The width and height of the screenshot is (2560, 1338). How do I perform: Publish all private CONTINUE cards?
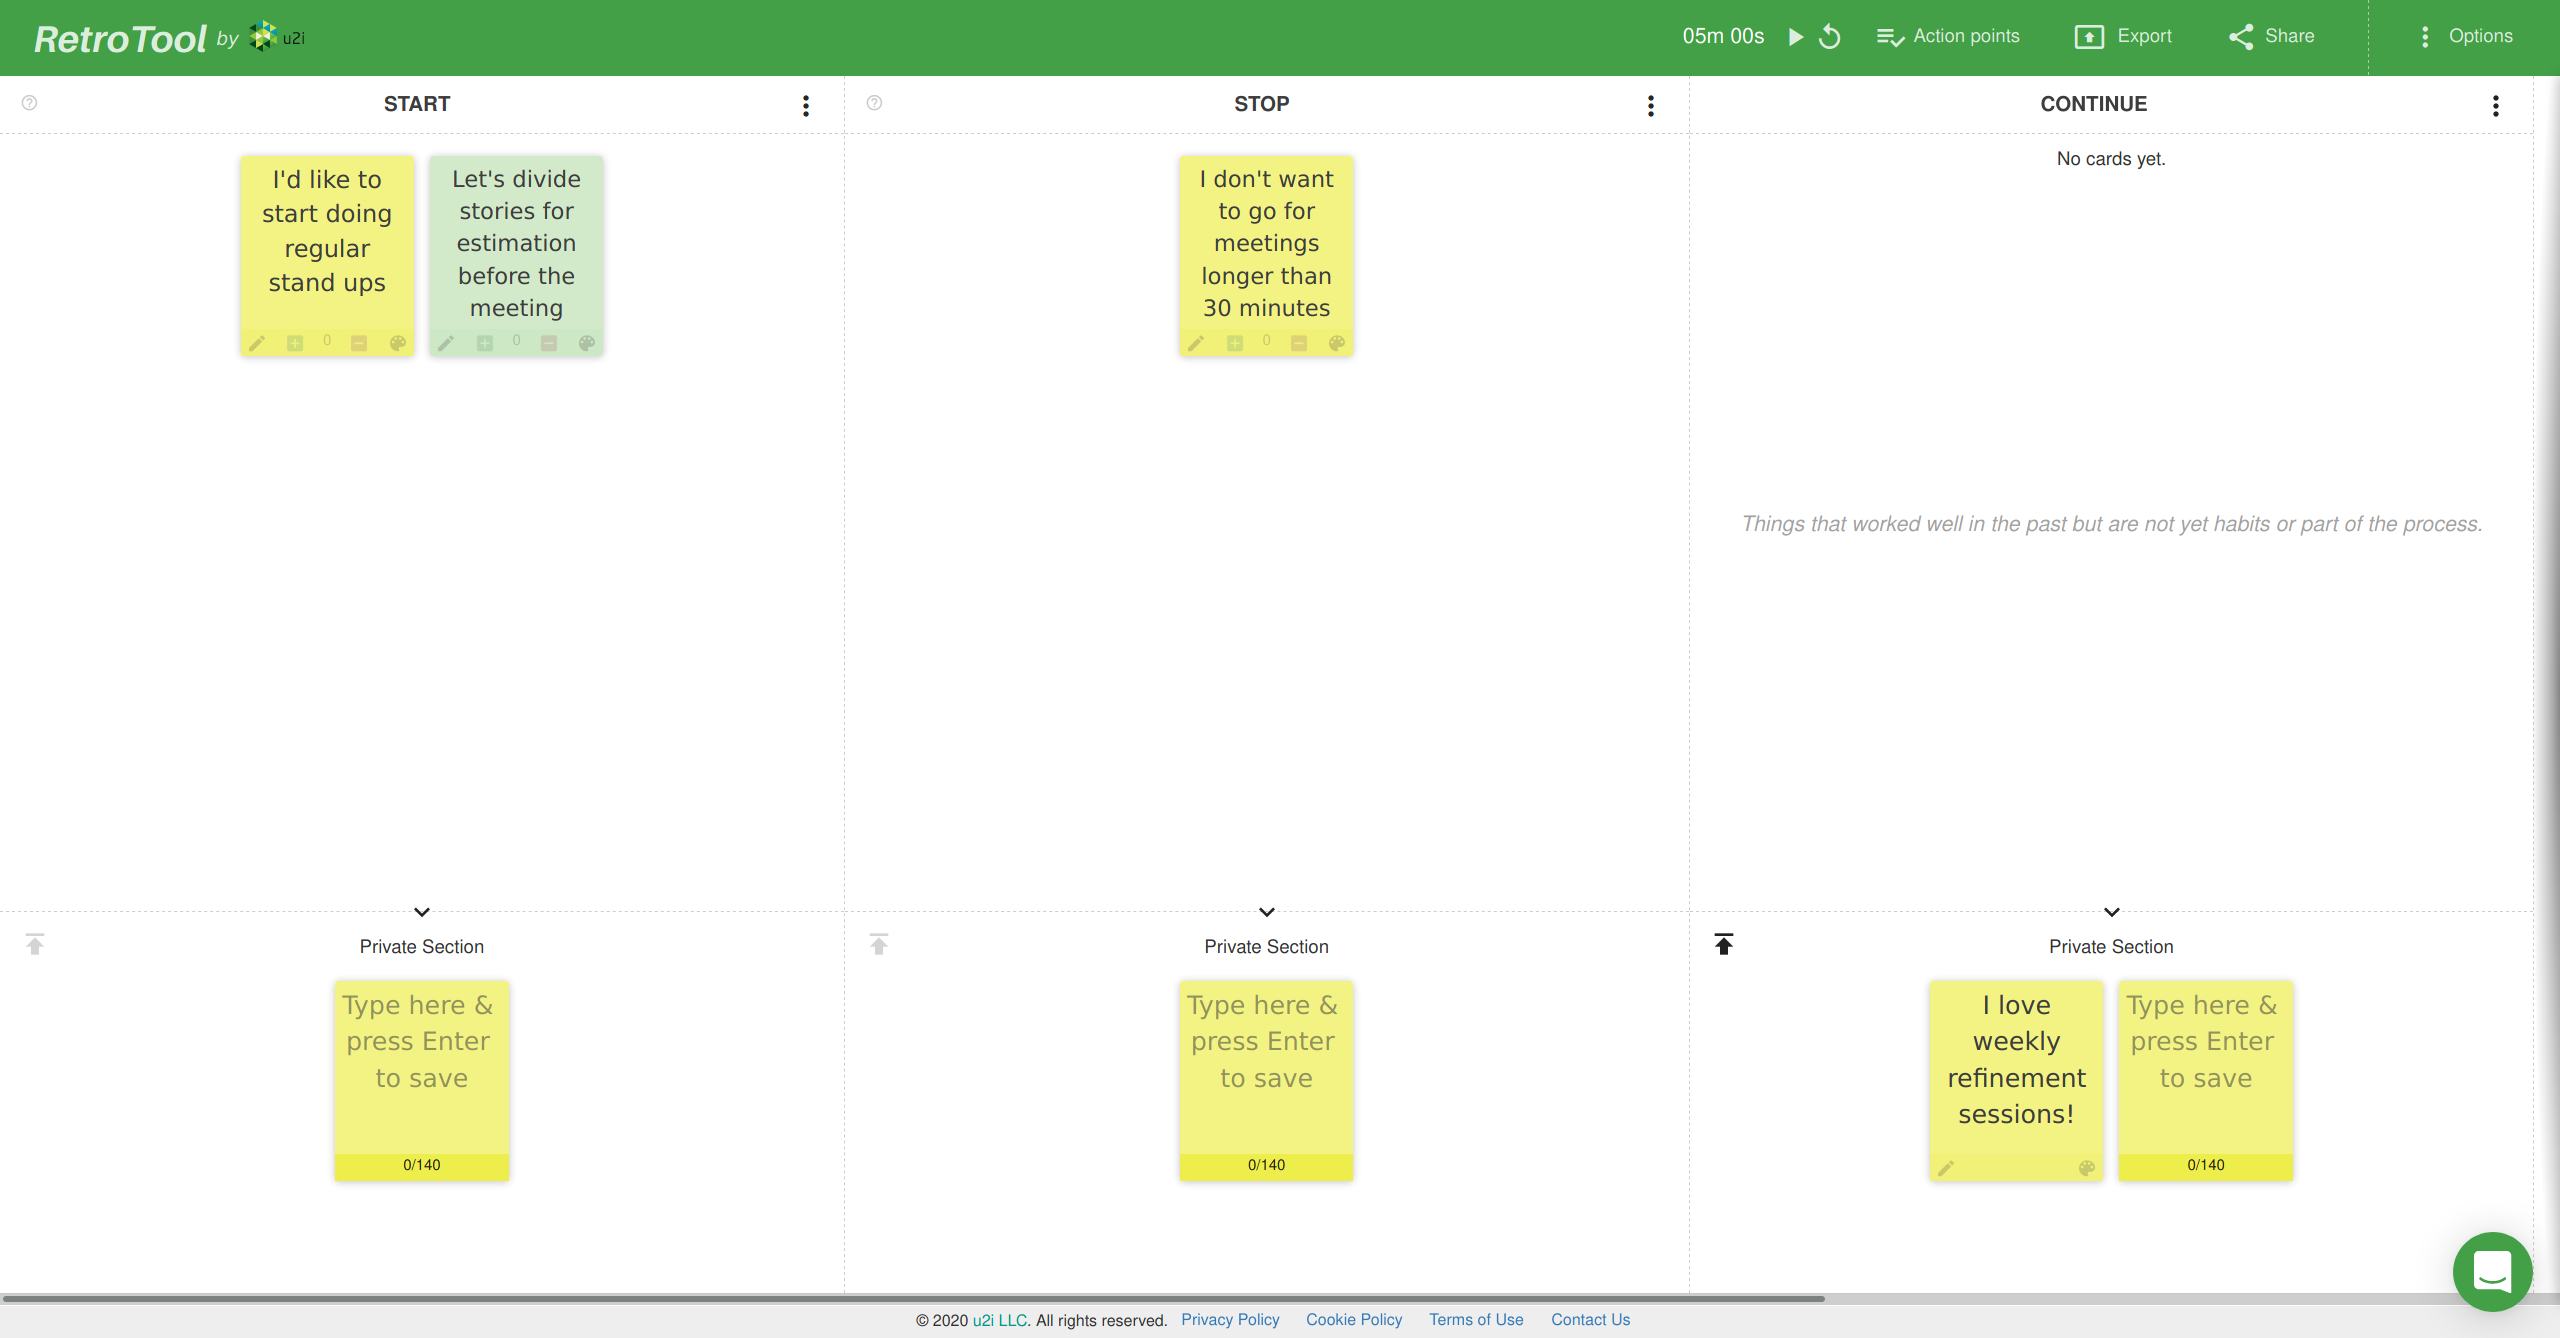[x=1724, y=945]
